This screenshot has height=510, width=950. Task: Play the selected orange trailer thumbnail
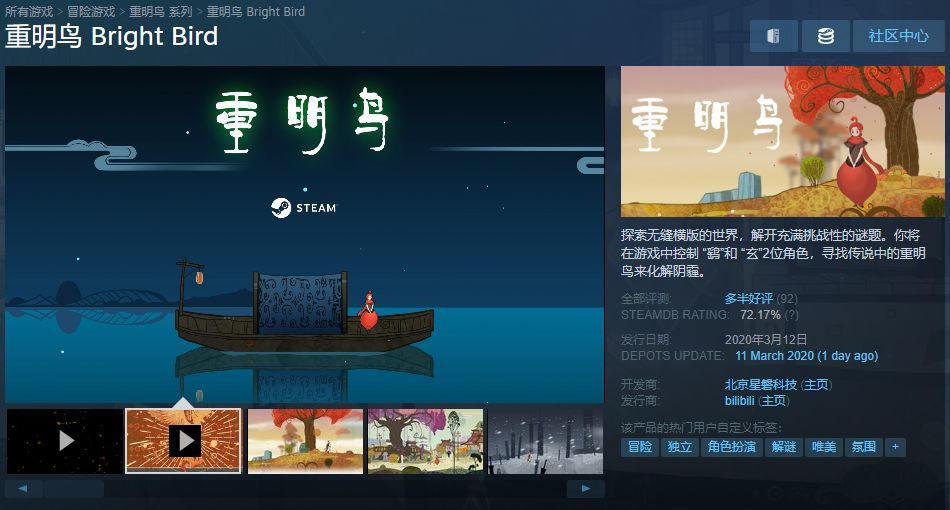coord(184,440)
